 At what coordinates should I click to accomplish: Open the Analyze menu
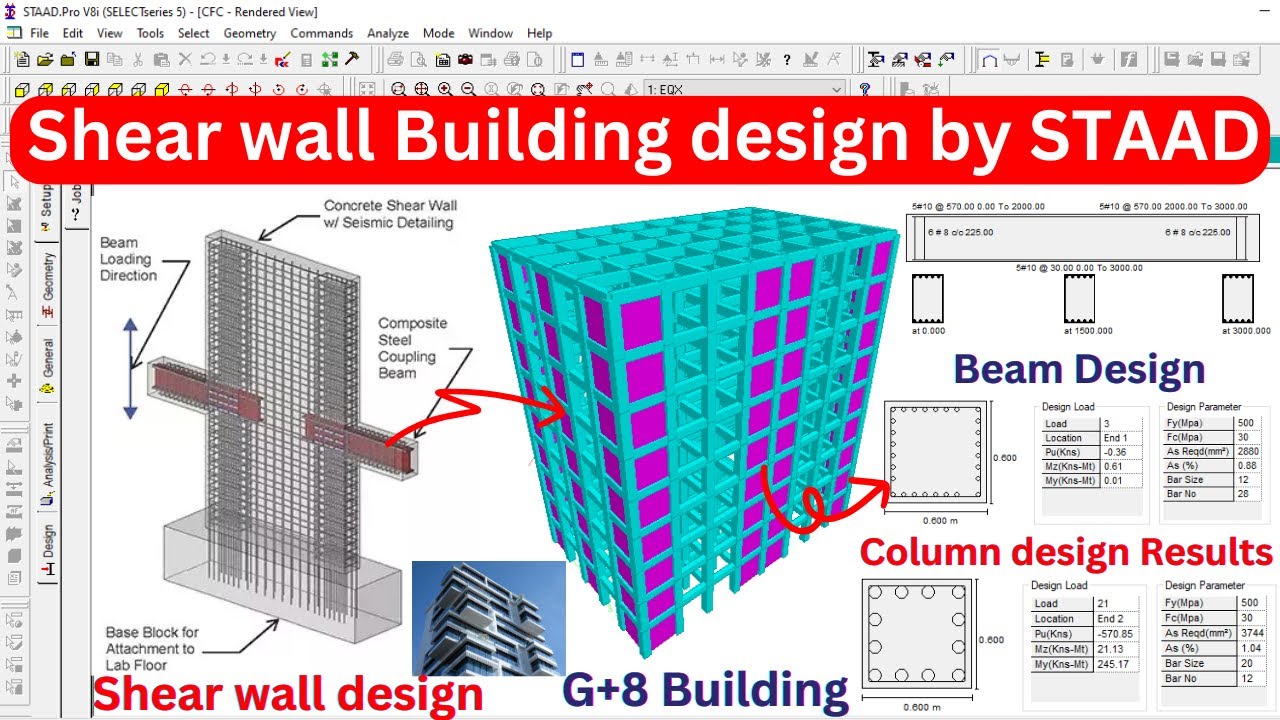point(388,33)
